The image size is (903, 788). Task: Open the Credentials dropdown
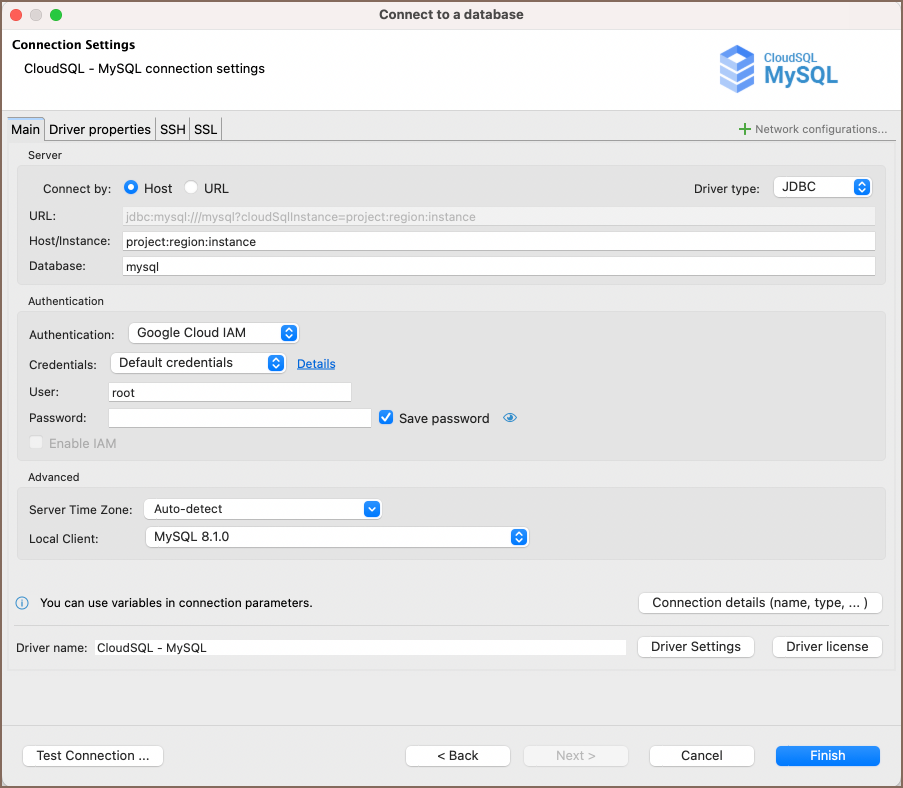click(198, 363)
